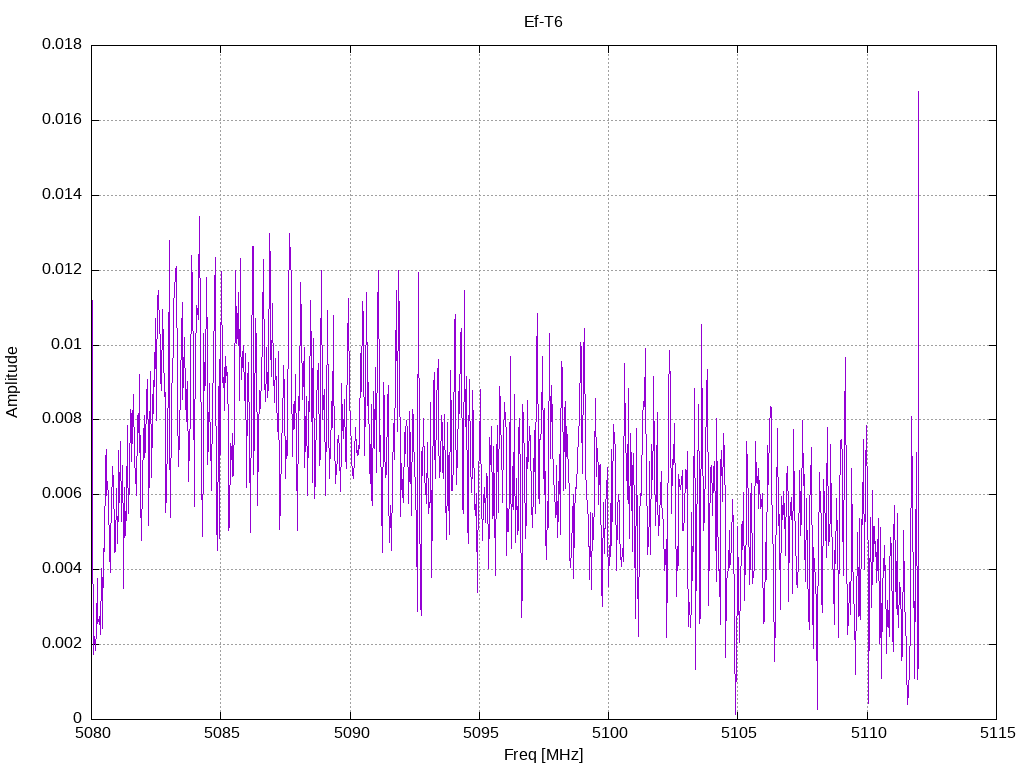Click the x-axis tick label 5110

[x=869, y=733]
